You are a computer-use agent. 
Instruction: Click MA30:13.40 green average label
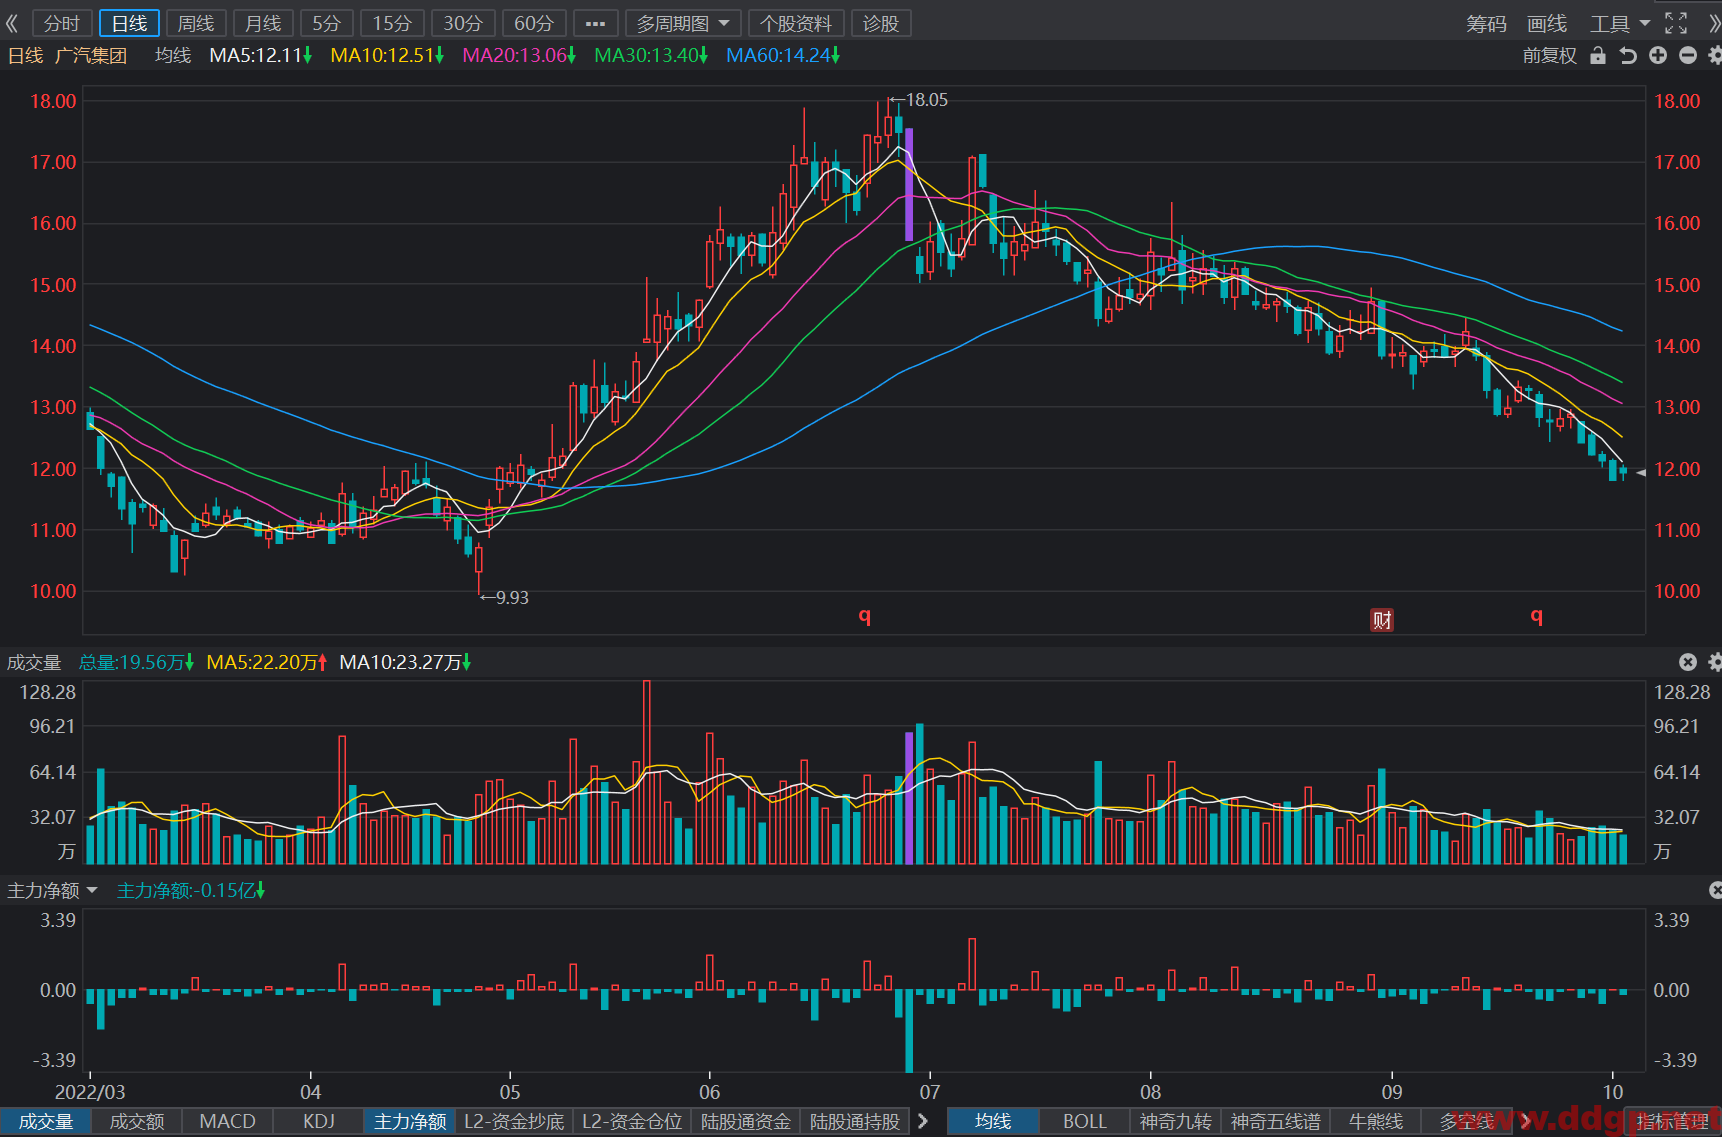[x=651, y=56]
